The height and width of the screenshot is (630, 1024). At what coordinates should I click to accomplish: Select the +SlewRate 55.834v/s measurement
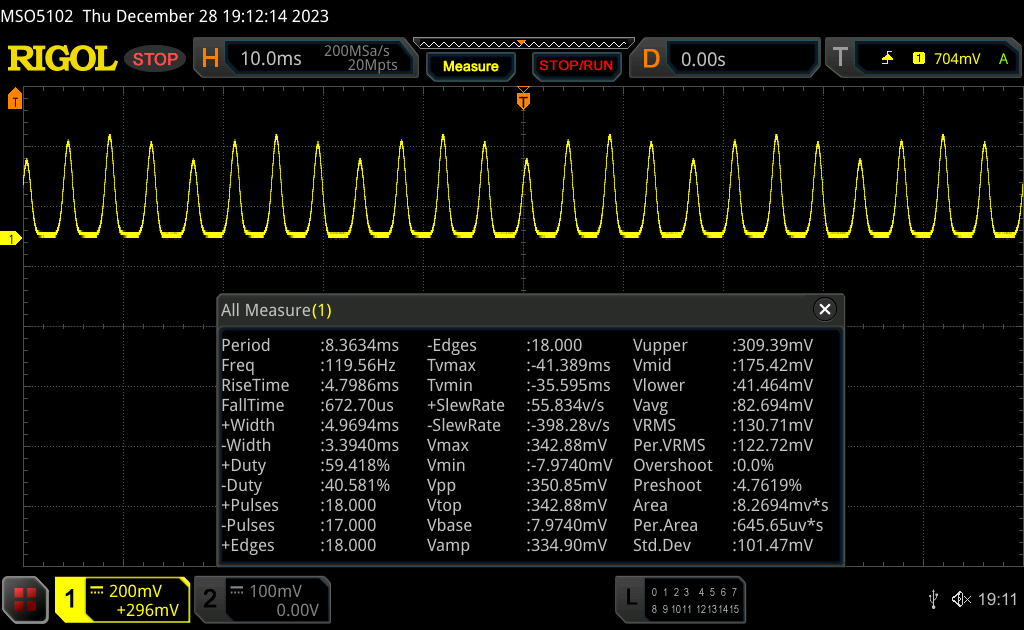pyautogui.click(x=516, y=405)
